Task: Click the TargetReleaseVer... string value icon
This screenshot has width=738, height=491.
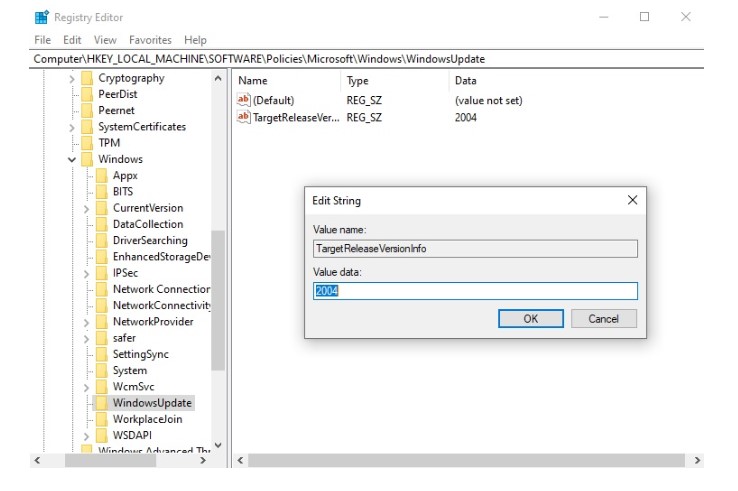Action: 243,117
